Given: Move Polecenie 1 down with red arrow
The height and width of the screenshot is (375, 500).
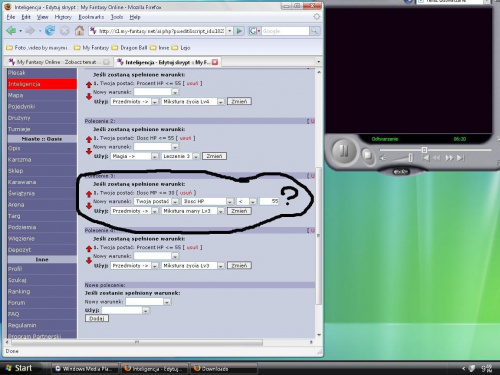Looking at the screenshot, I should point(89,97).
